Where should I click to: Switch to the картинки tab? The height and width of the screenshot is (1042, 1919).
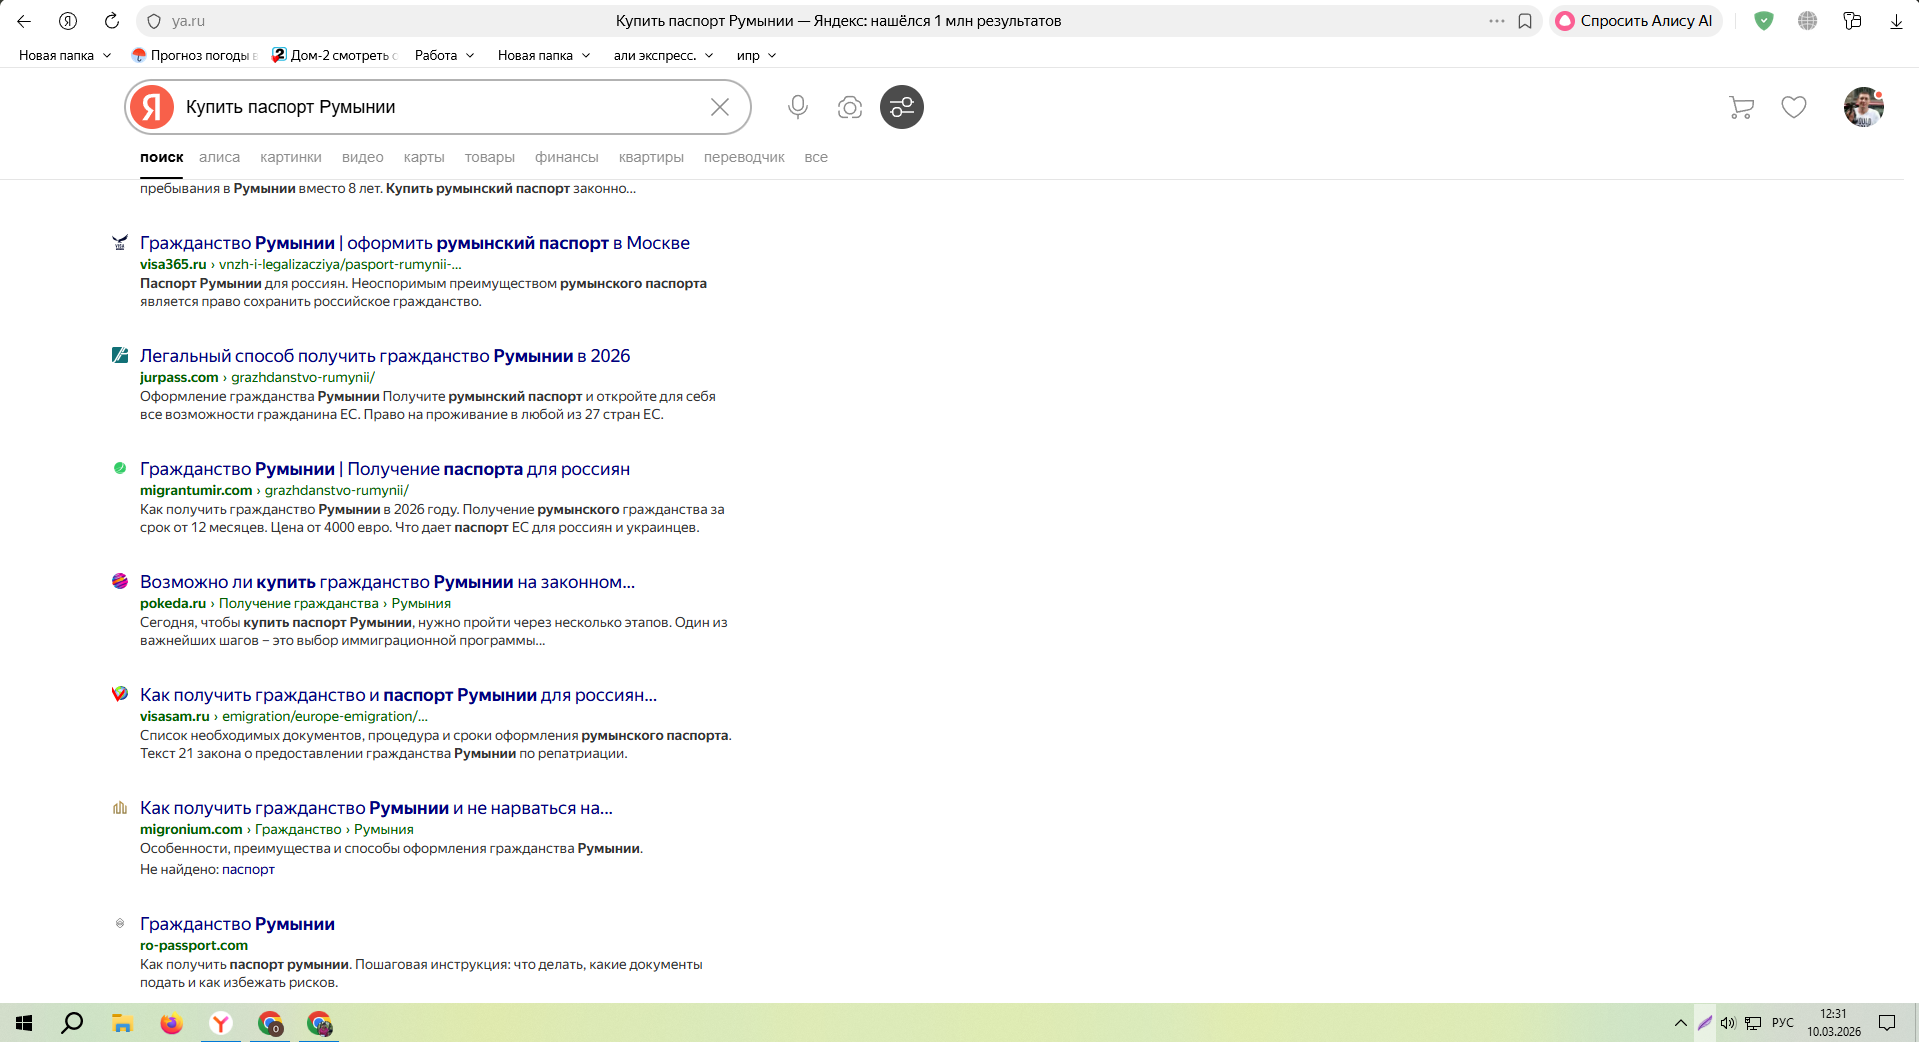point(290,157)
